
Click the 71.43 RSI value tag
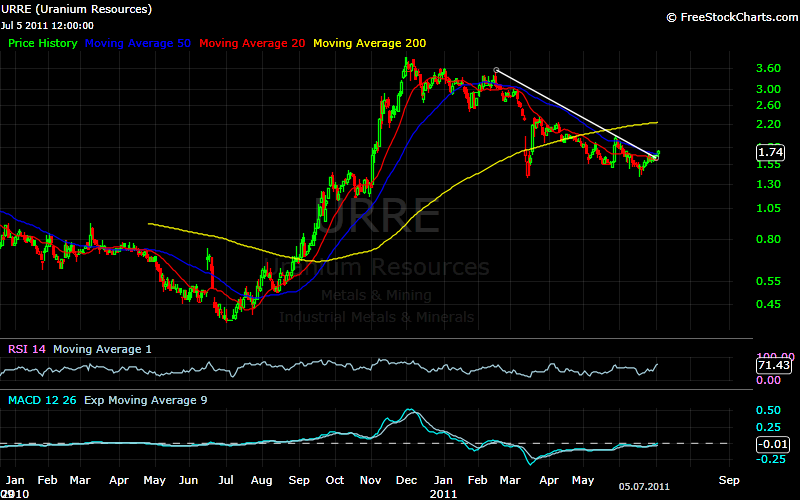(771, 366)
